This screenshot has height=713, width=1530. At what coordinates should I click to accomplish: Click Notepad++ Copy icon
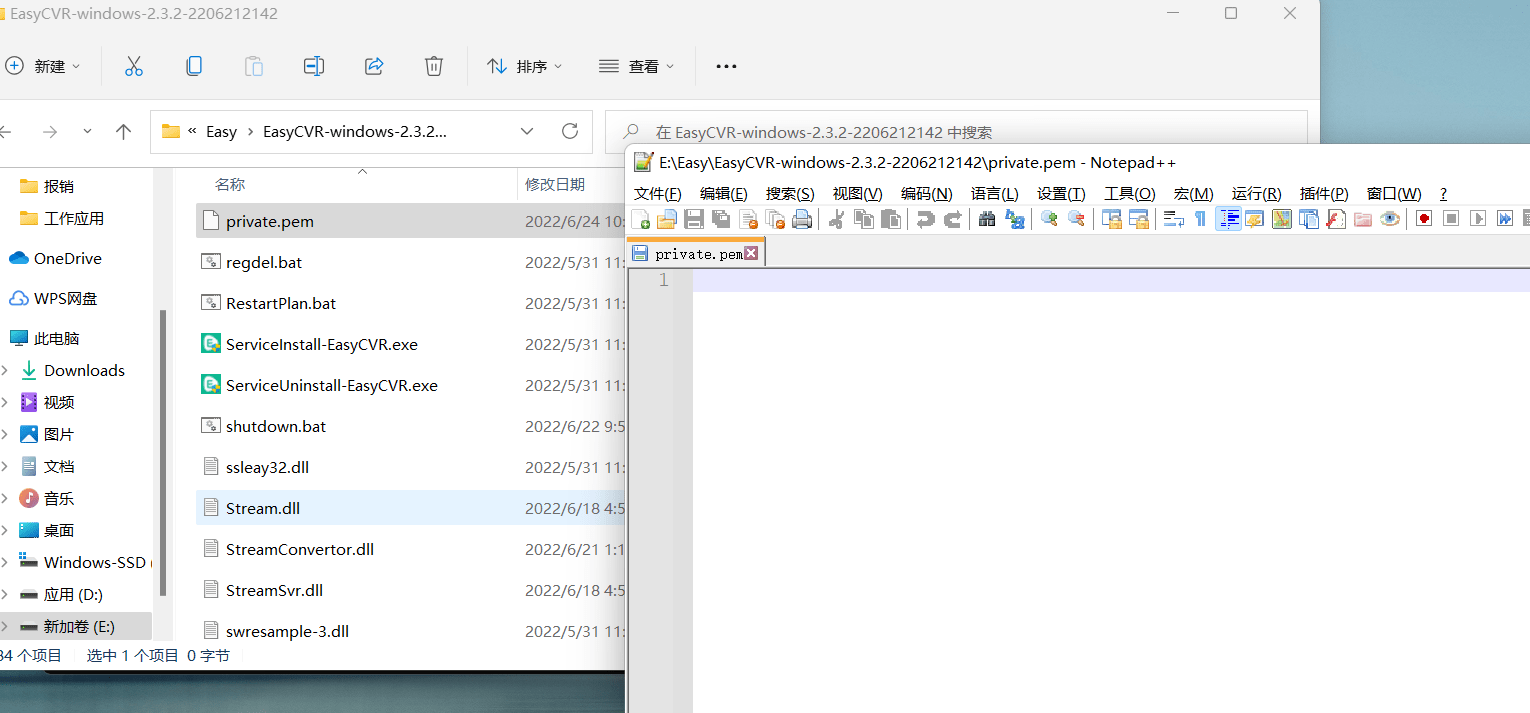(864, 219)
